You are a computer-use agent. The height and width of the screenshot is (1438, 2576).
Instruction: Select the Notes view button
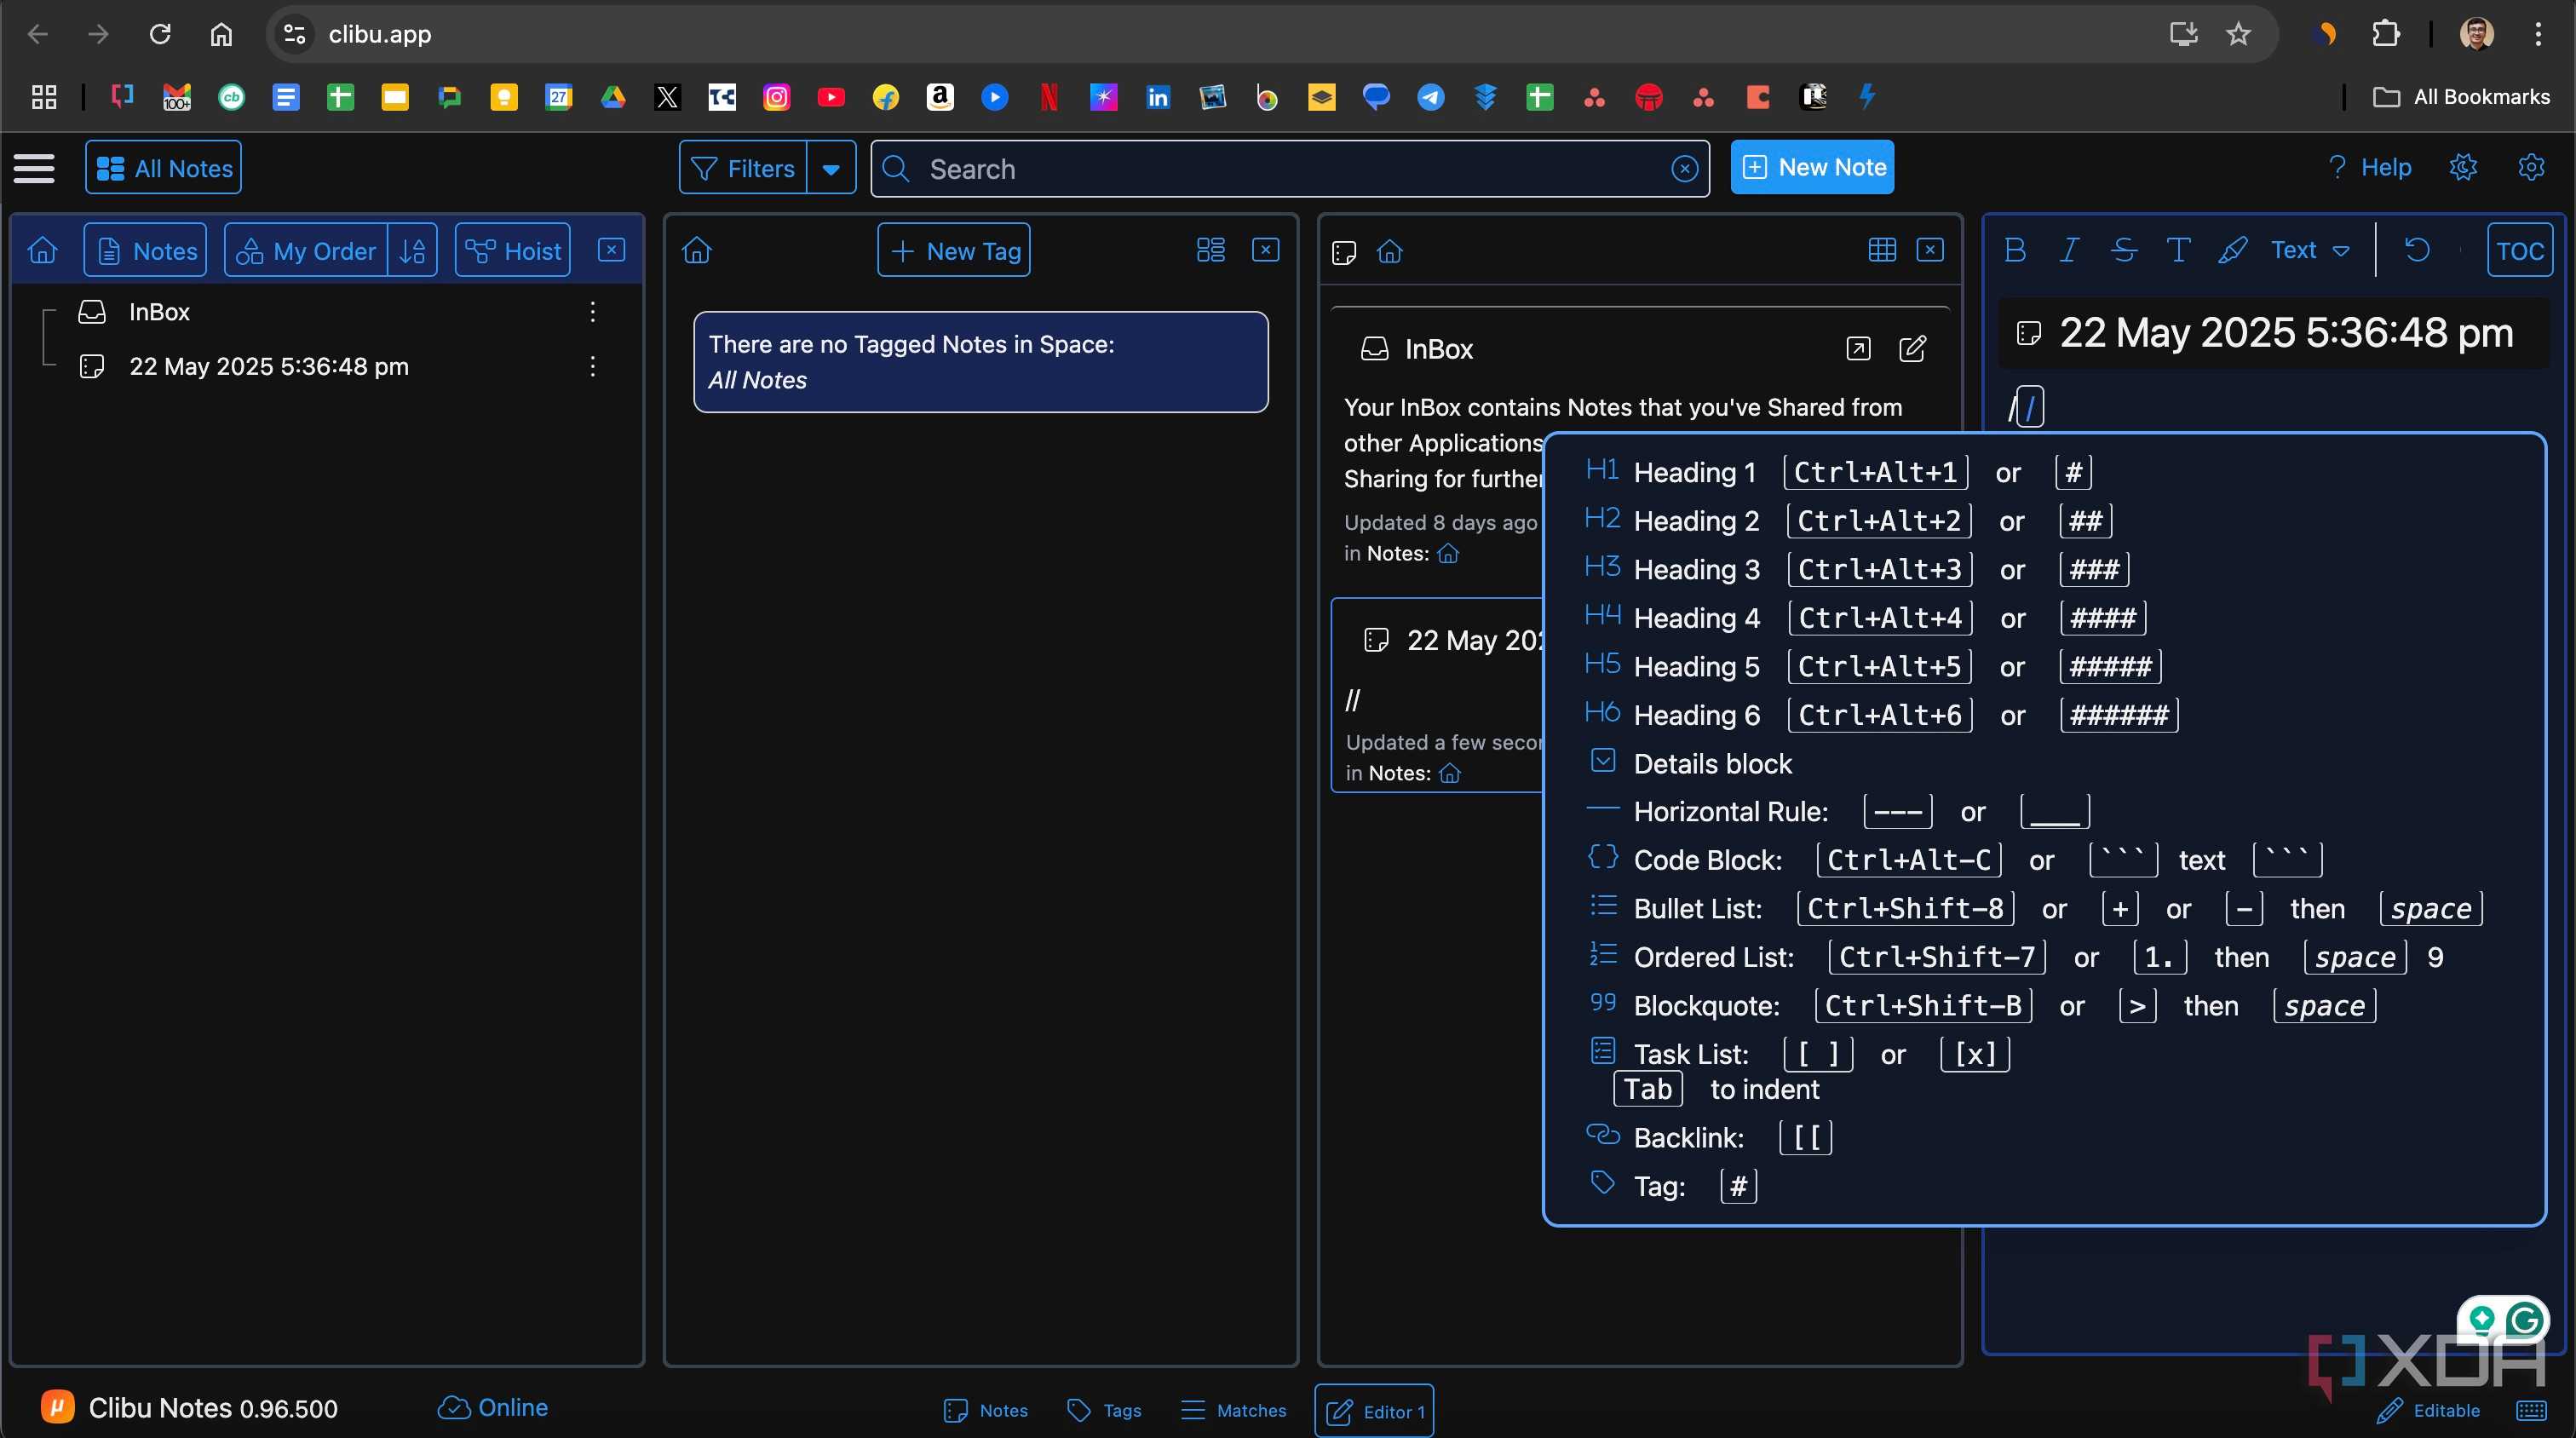point(146,250)
